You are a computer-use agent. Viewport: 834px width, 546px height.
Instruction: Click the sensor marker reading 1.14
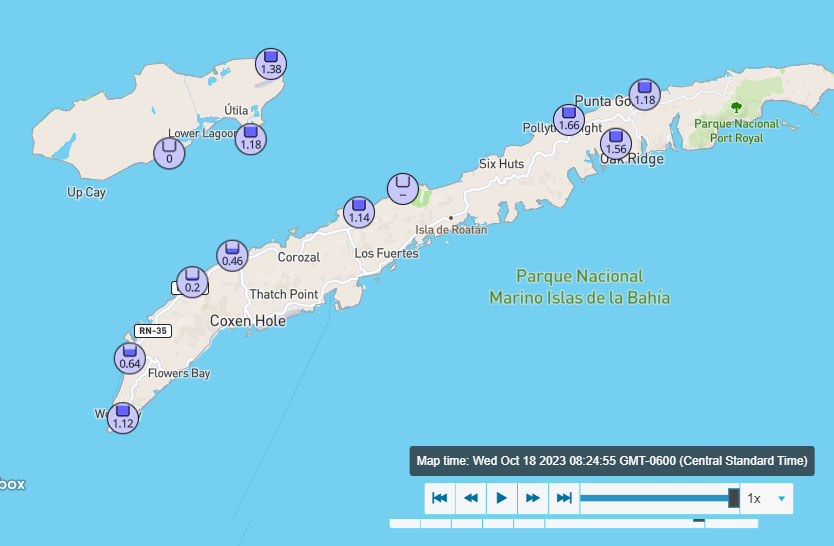(x=359, y=212)
